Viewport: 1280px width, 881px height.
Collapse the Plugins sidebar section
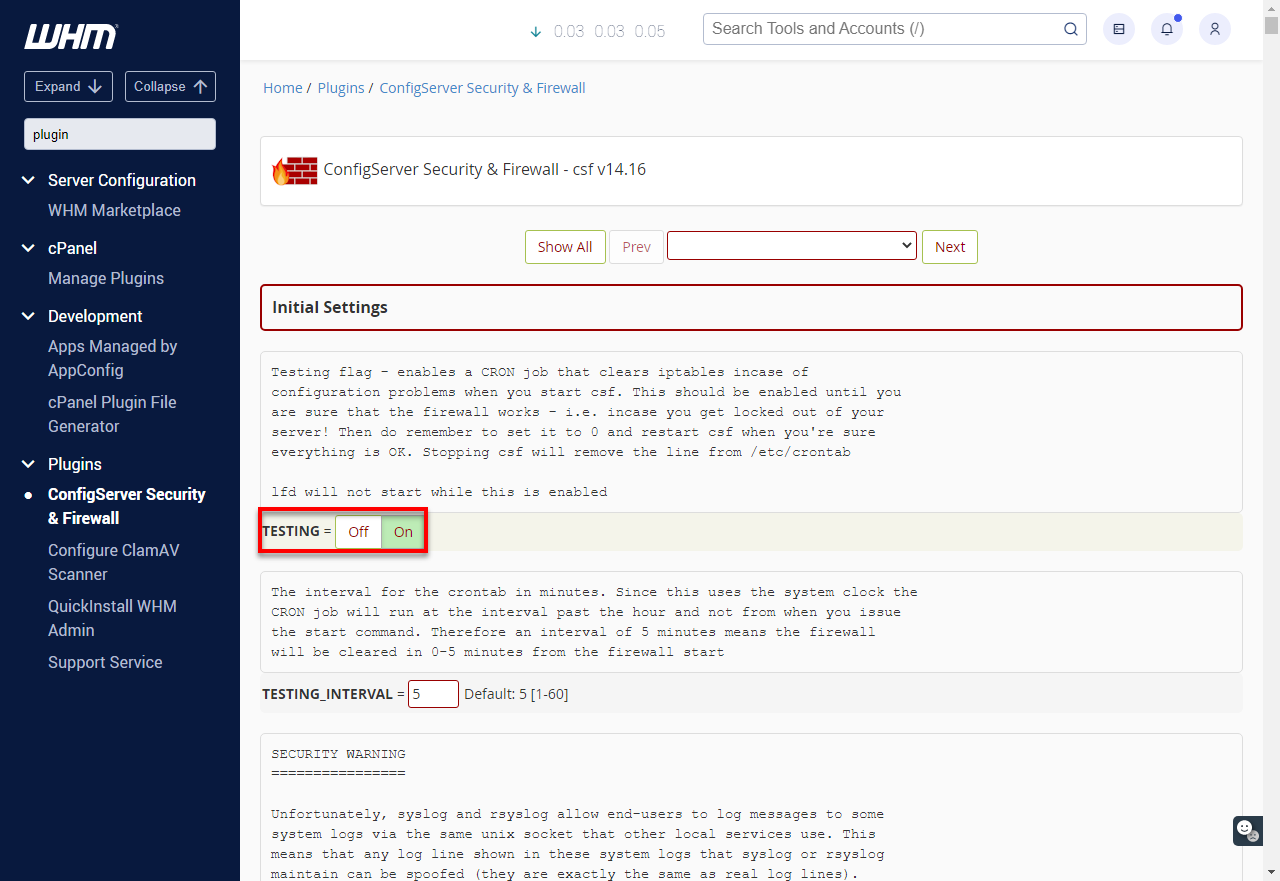27,463
